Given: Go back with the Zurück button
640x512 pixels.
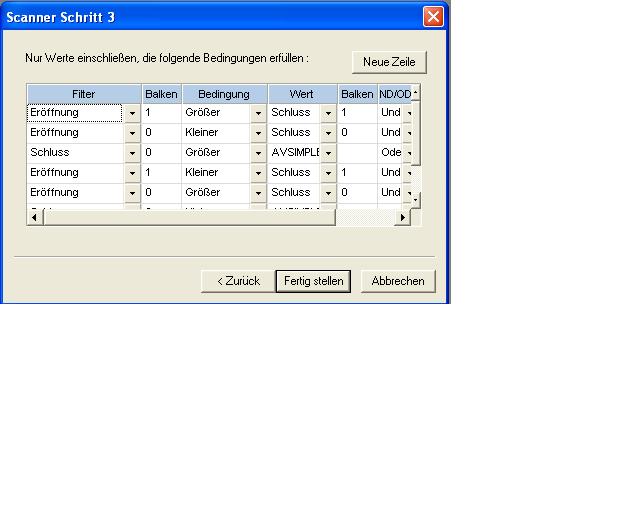Looking at the screenshot, I should coord(238,281).
